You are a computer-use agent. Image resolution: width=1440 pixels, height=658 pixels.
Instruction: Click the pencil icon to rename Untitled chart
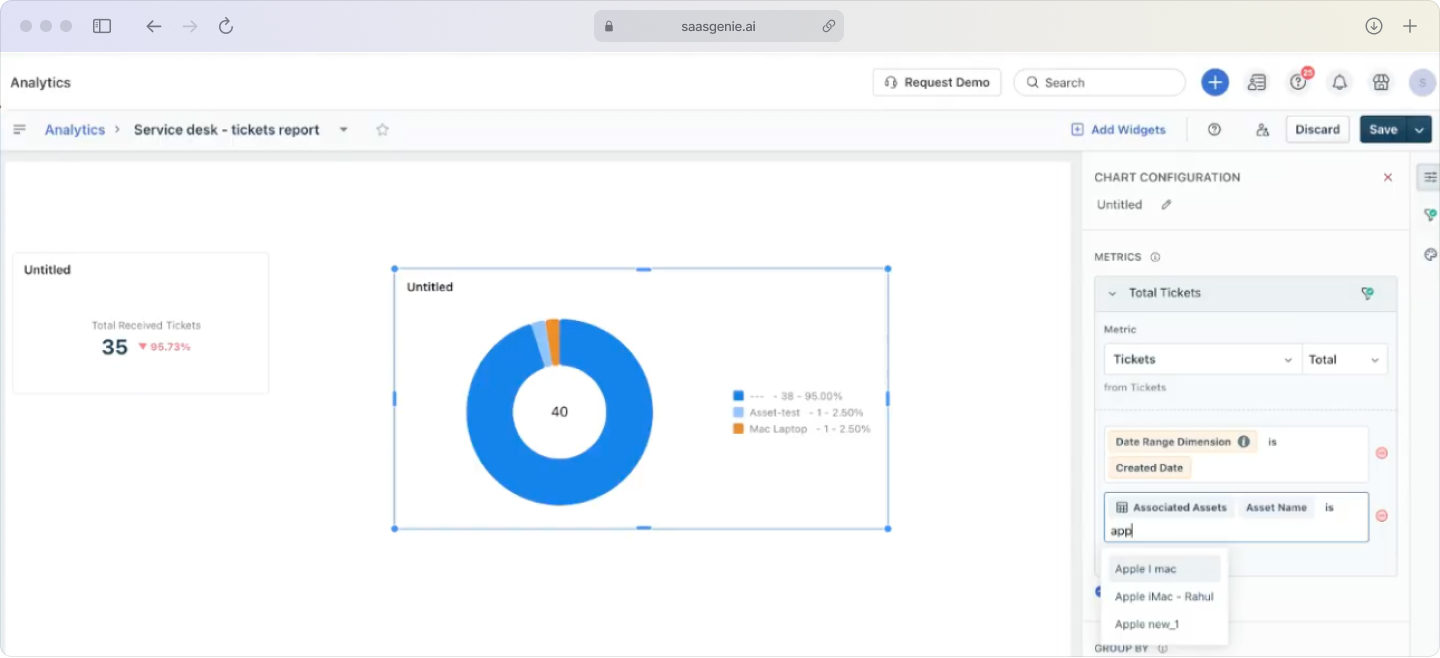coord(1166,204)
